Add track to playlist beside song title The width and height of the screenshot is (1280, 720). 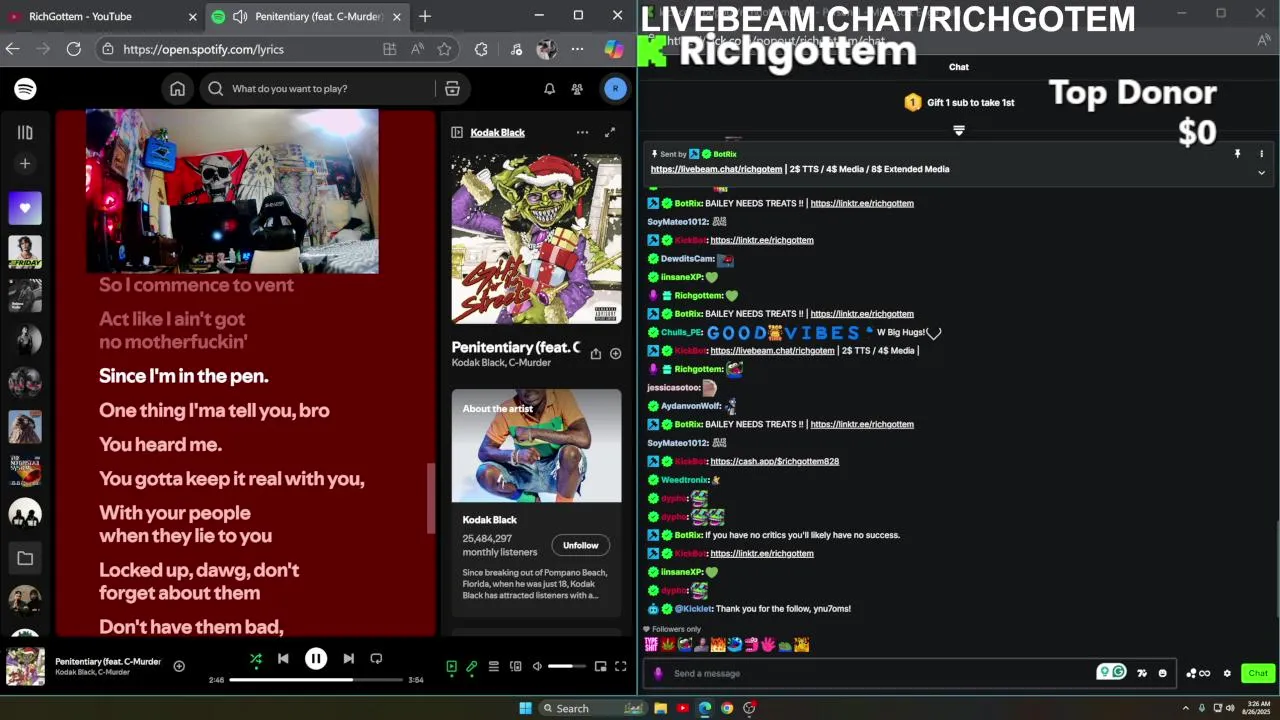click(x=616, y=353)
